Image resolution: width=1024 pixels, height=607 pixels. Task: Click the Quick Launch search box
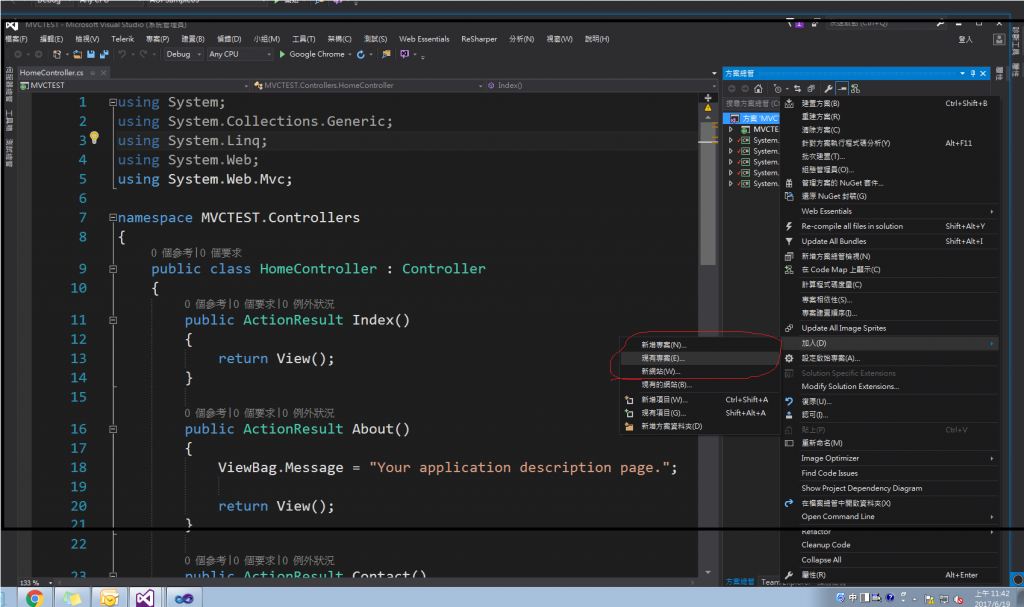coord(886,24)
